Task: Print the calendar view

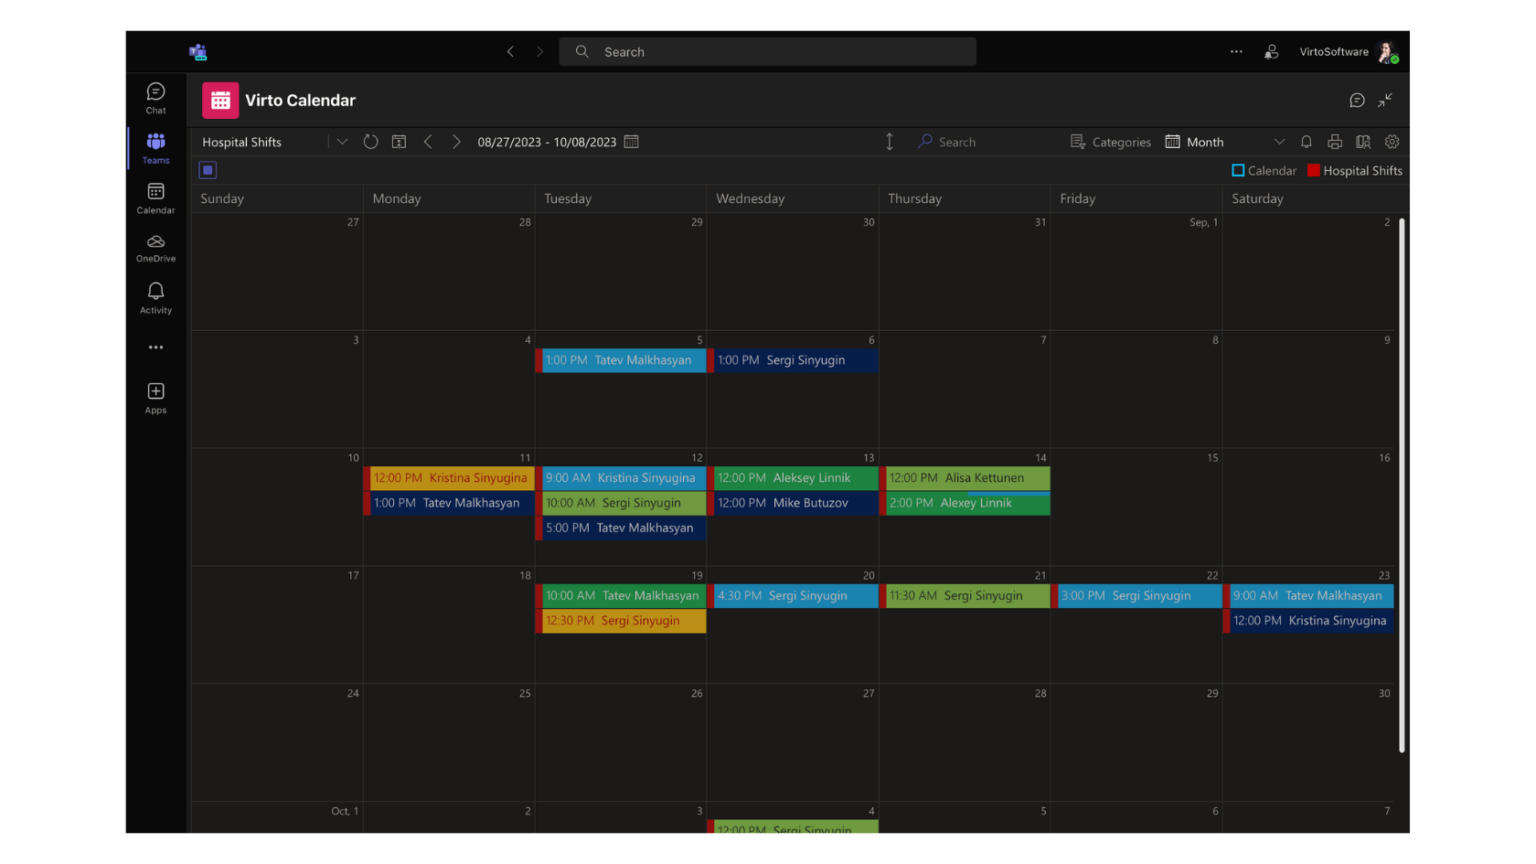Action: click(x=1335, y=141)
